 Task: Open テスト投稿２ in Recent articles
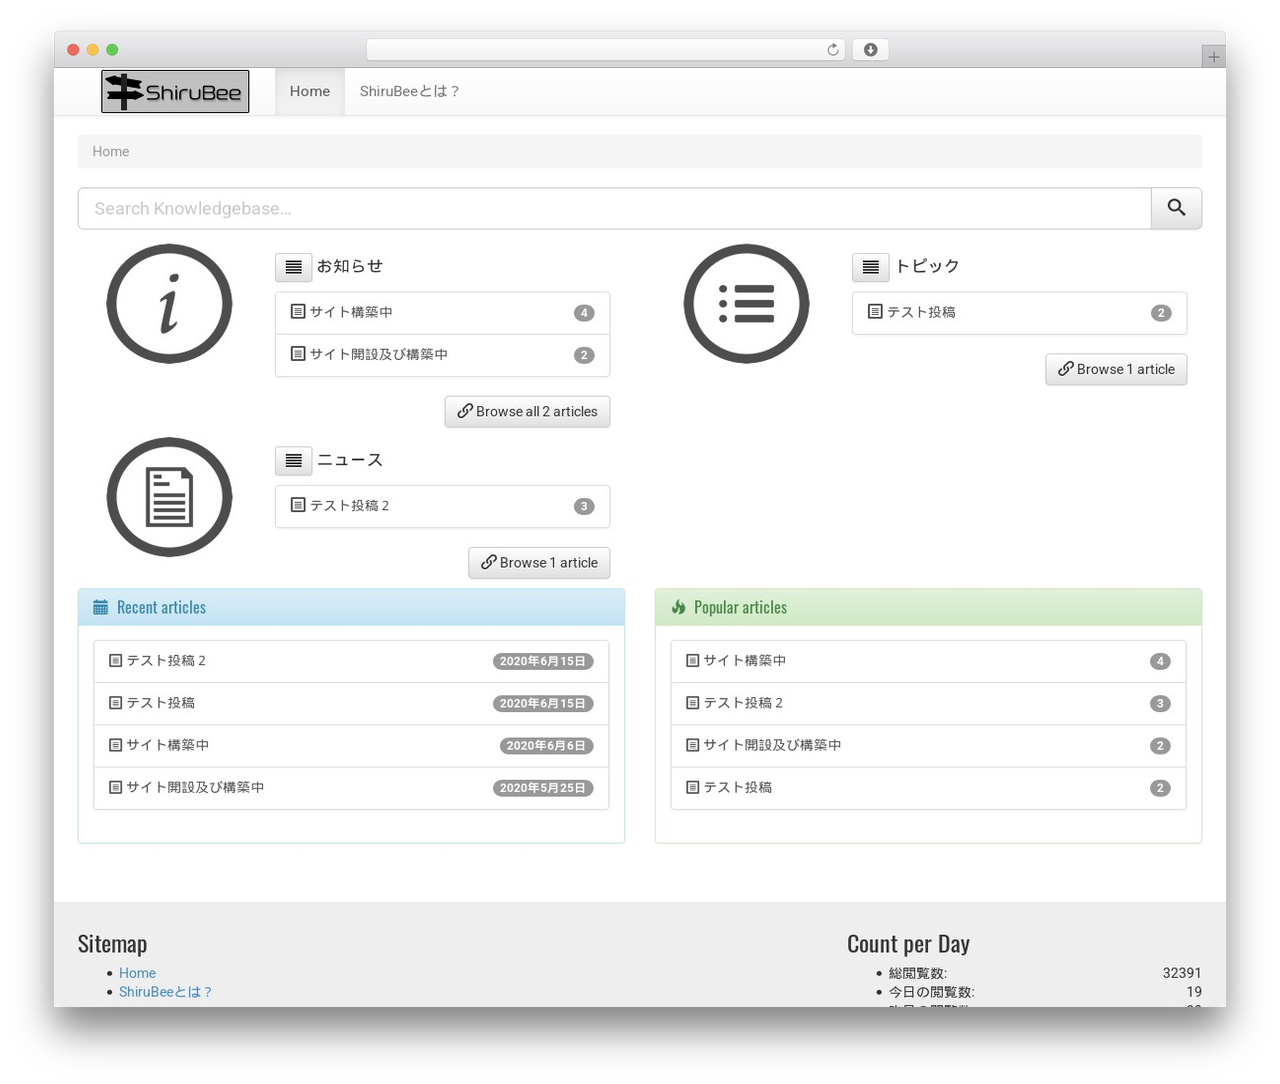click(x=351, y=661)
